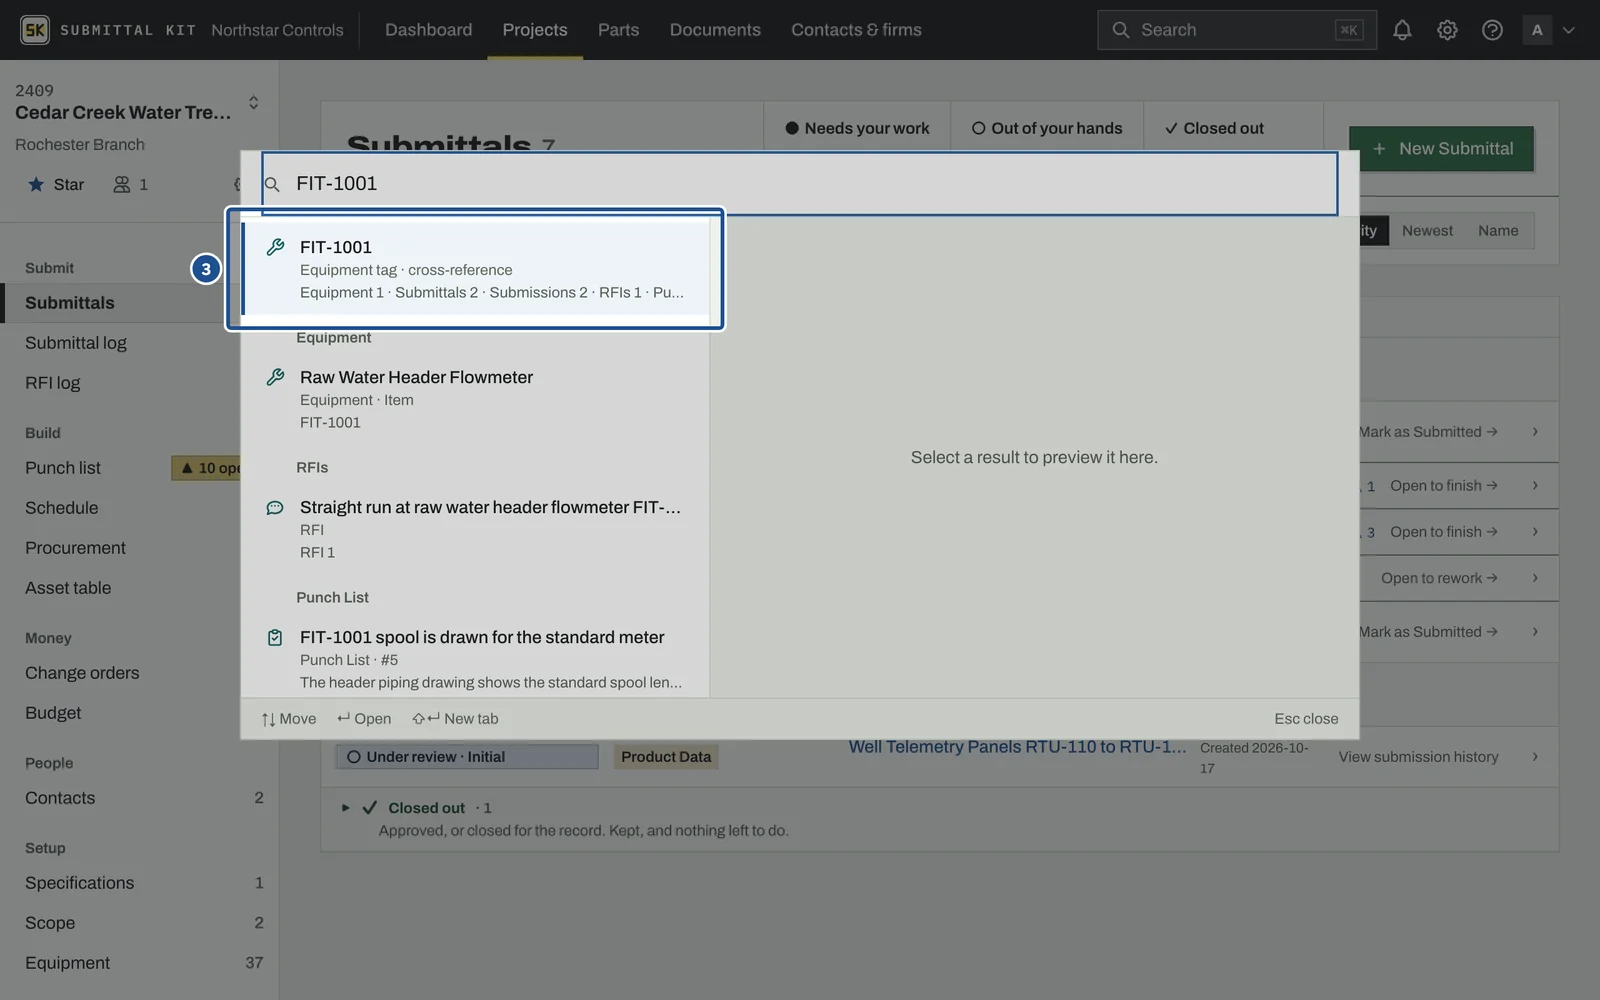Click the people icon showing 1 member
Viewport: 1600px width, 1000px height.
coord(122,184)
